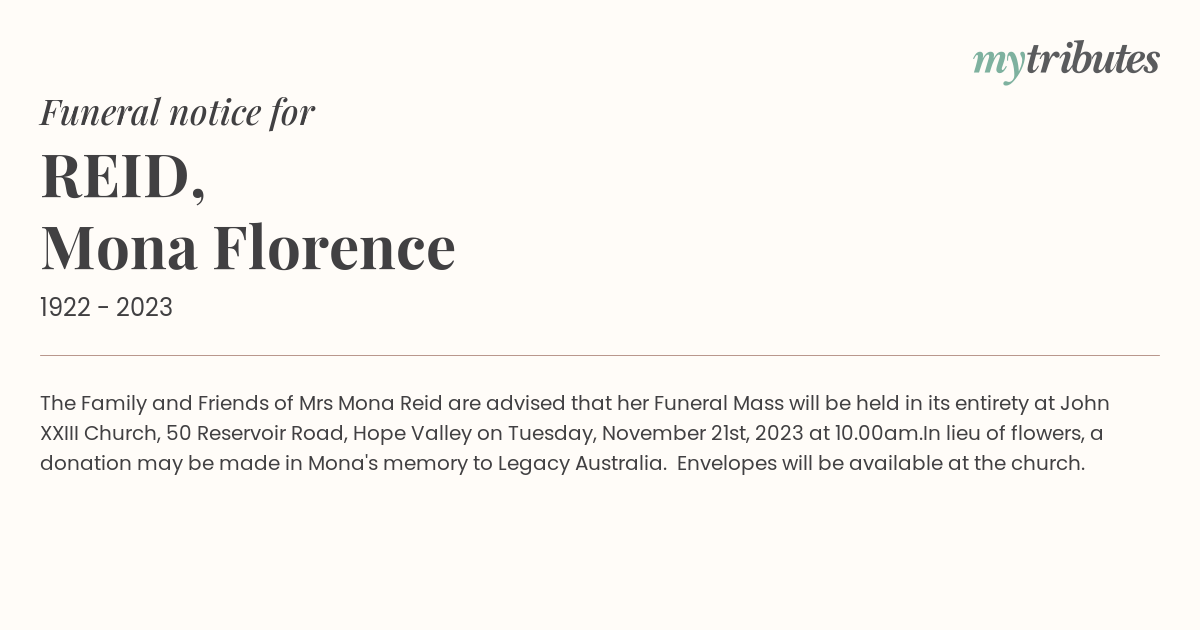
Task: Click the name 'Mona Florence'
Action: point(248,247)
